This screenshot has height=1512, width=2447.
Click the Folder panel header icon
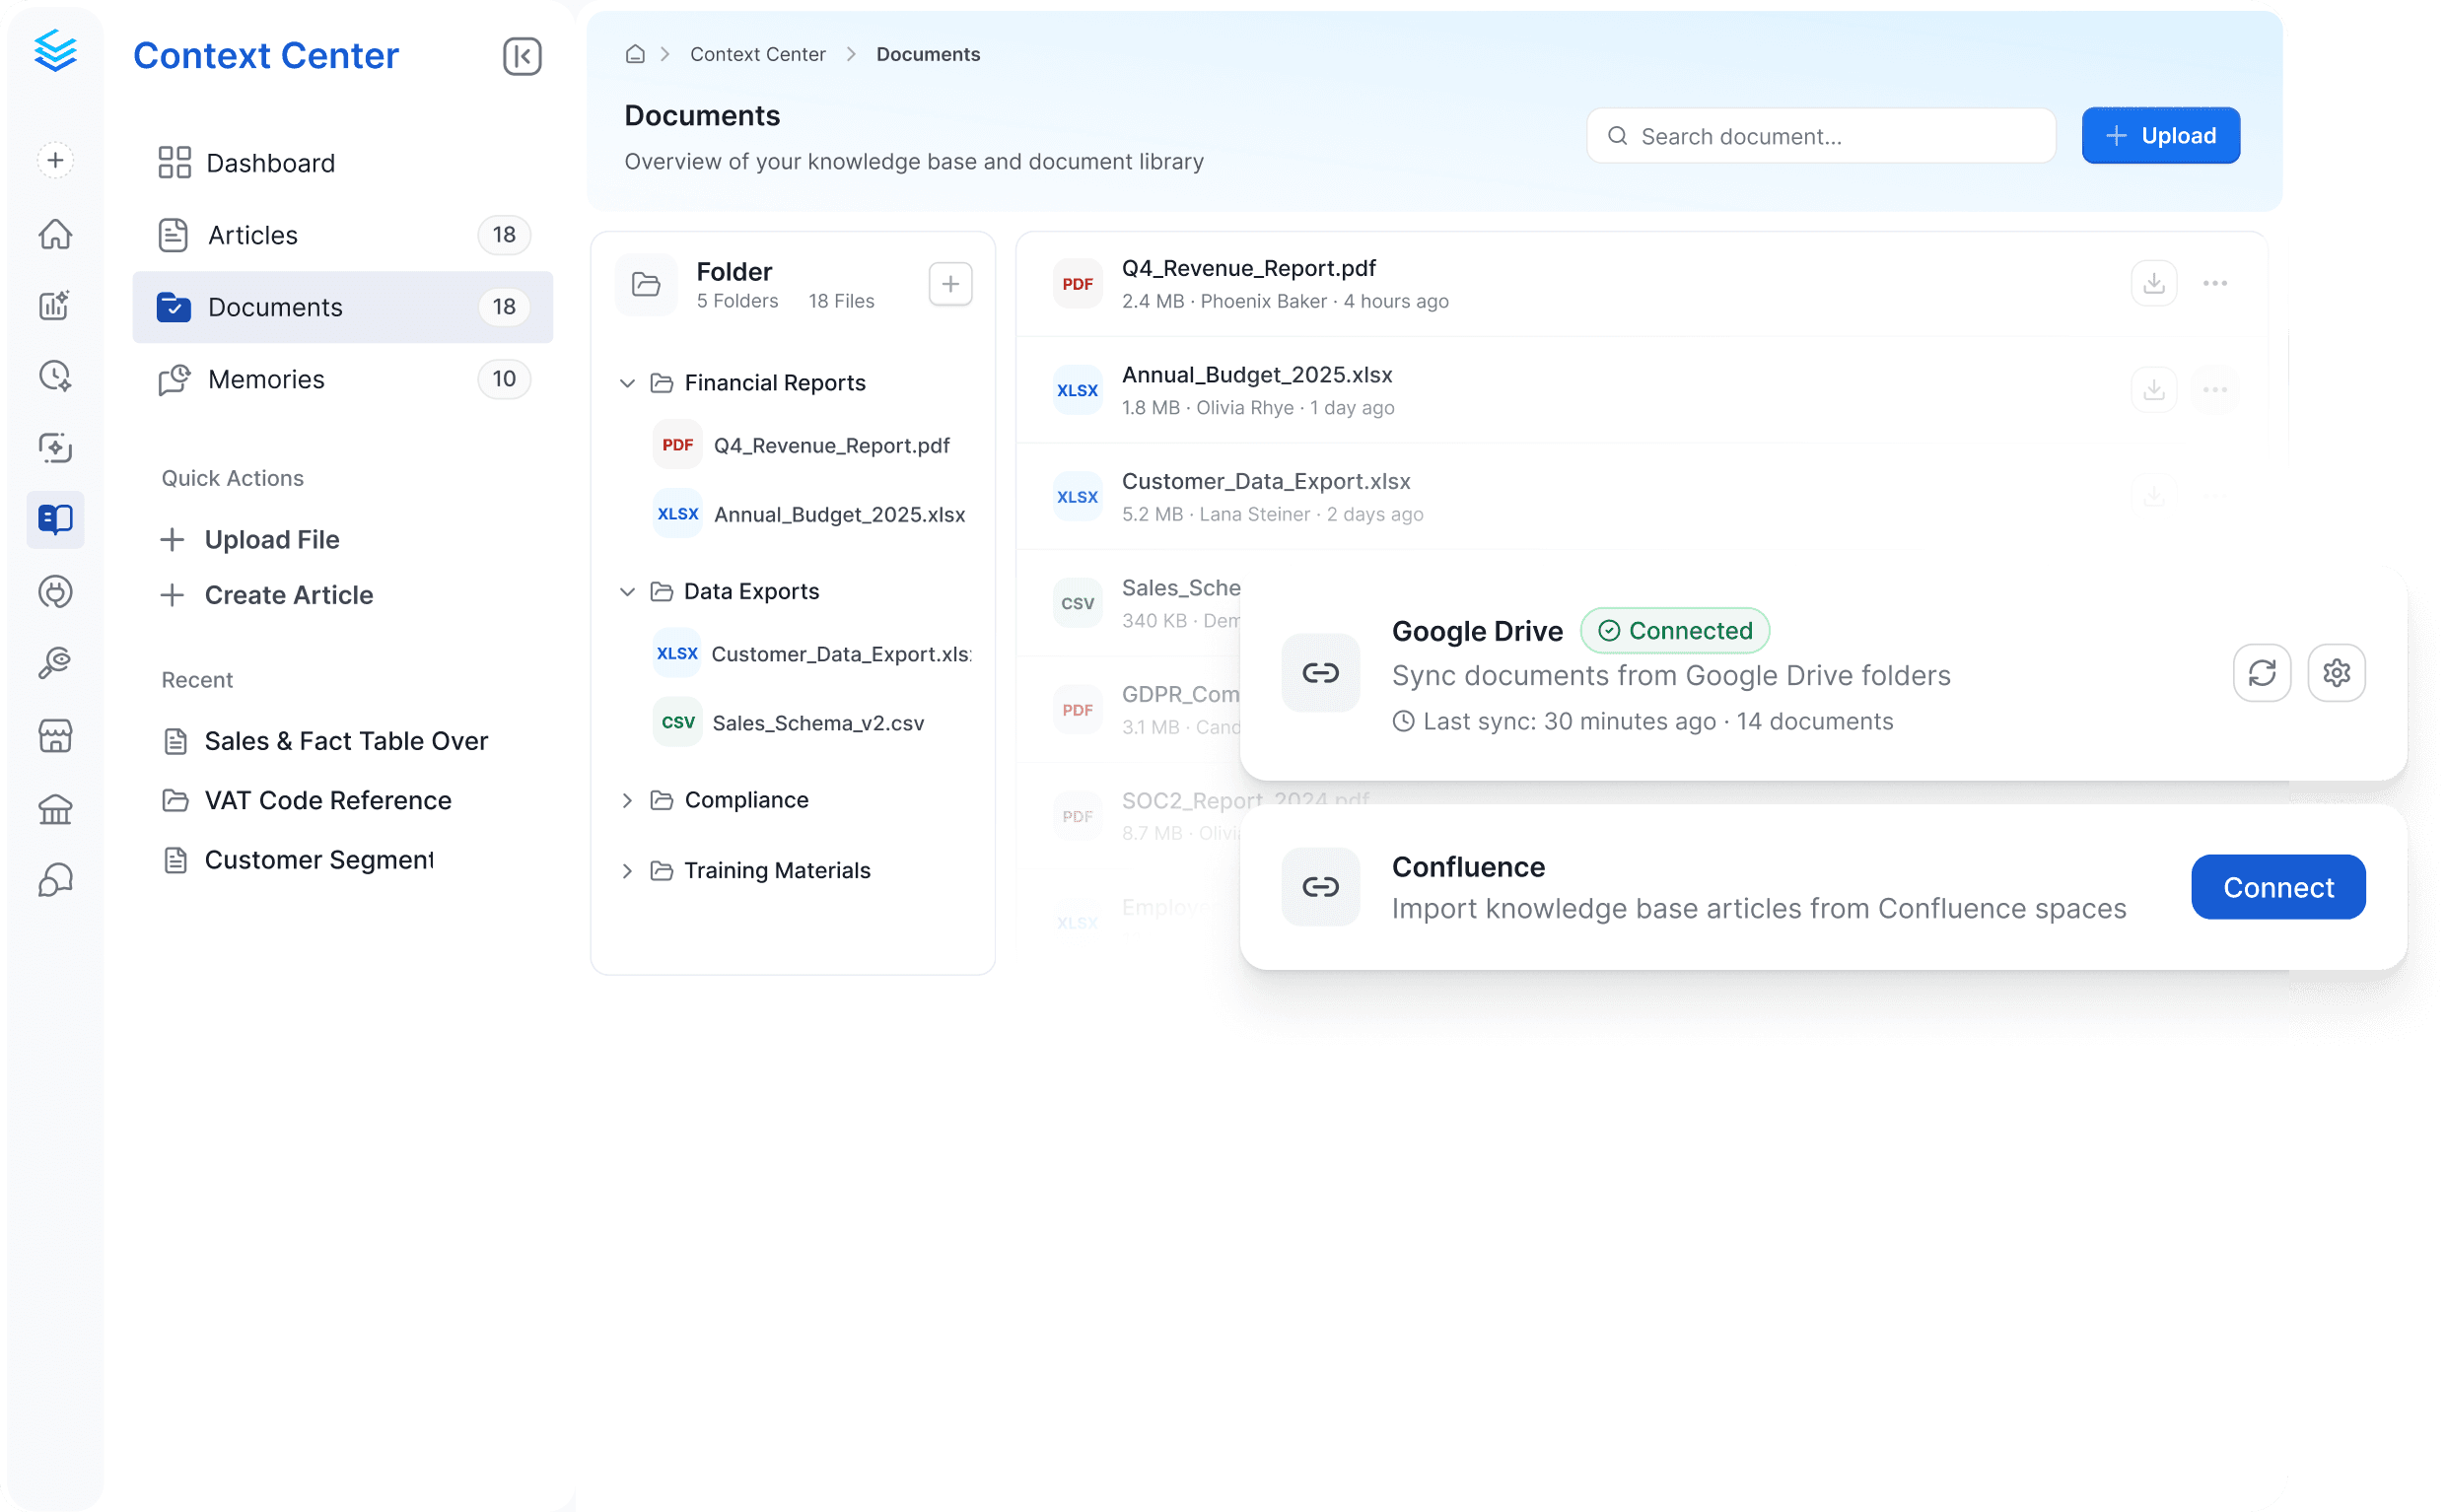[x=646, y=285]
